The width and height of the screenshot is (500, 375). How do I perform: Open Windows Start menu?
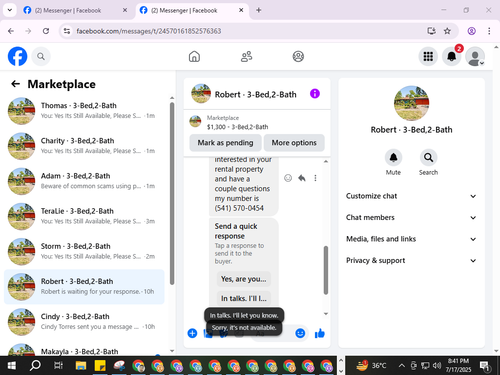pyautogui.click(x=11, y=366)
